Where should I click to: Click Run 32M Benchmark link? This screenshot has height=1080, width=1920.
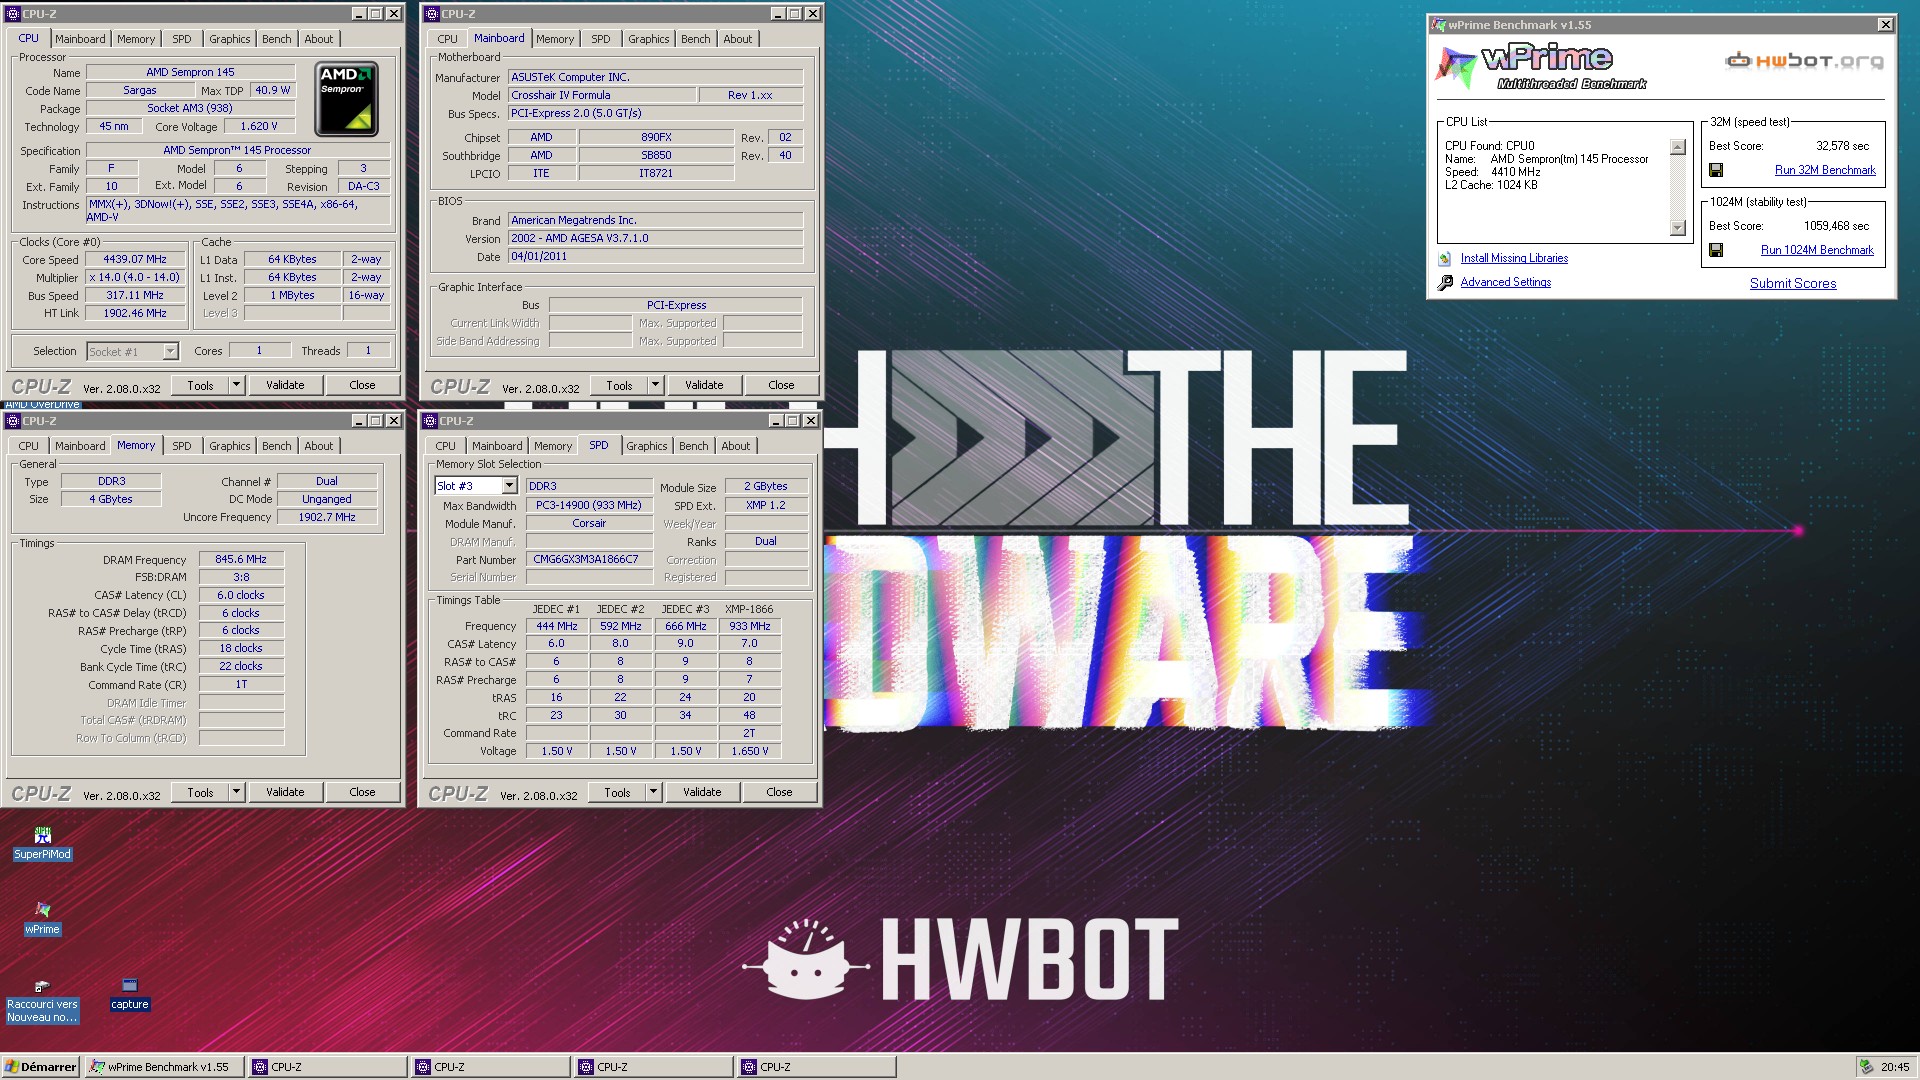point(1825,170)
